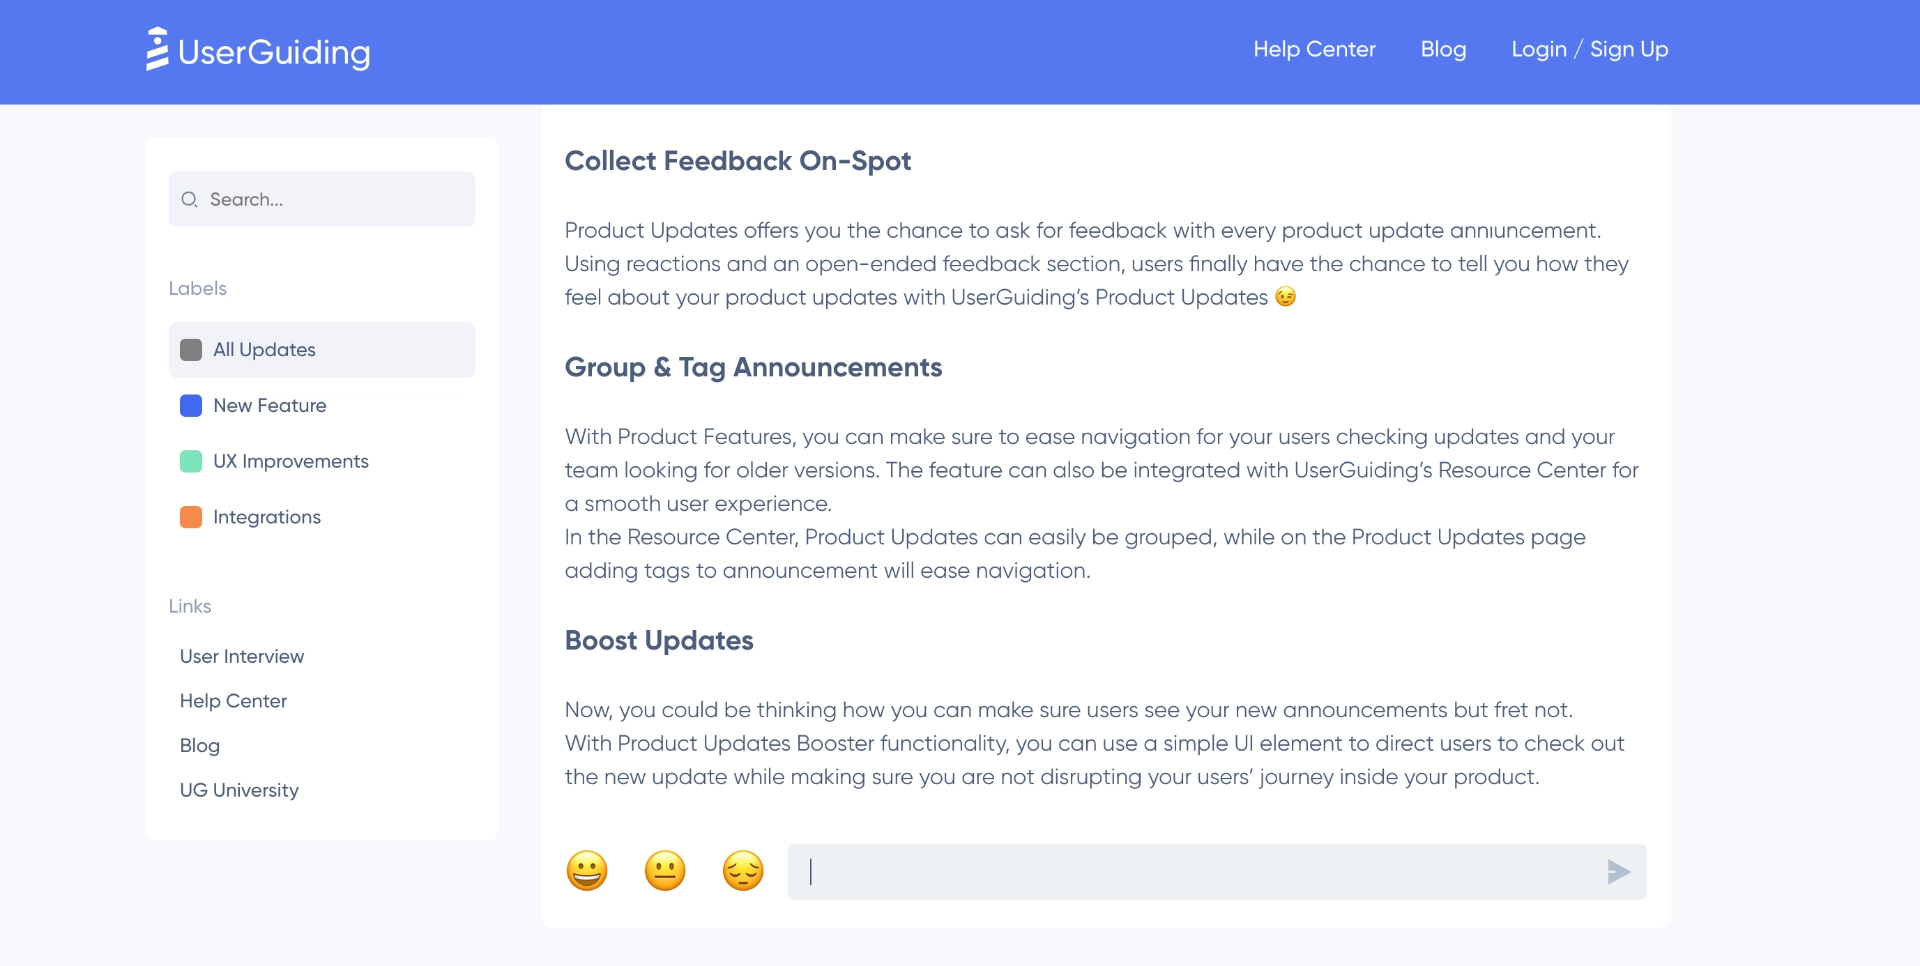Open the Blog from the top navigation
The height and width of the screenshot is (966, 1920).
(x=1443, y=49)
